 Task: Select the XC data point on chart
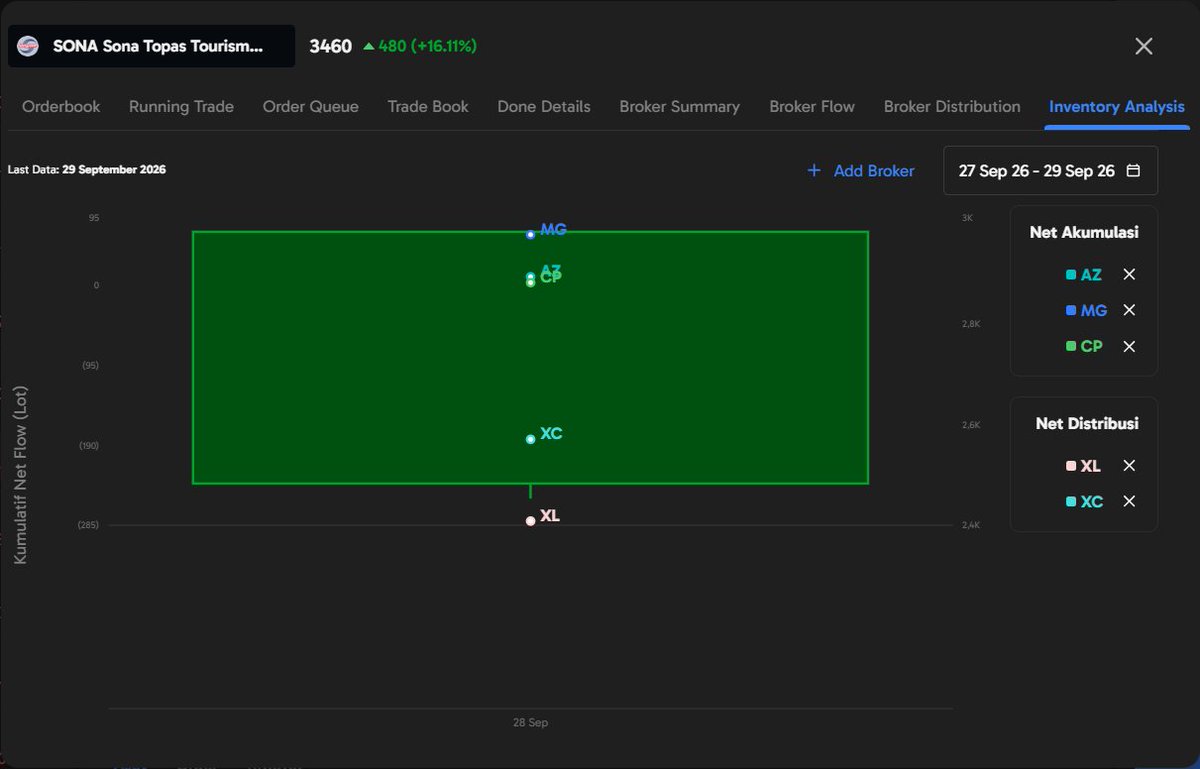[x=530, y=439]
